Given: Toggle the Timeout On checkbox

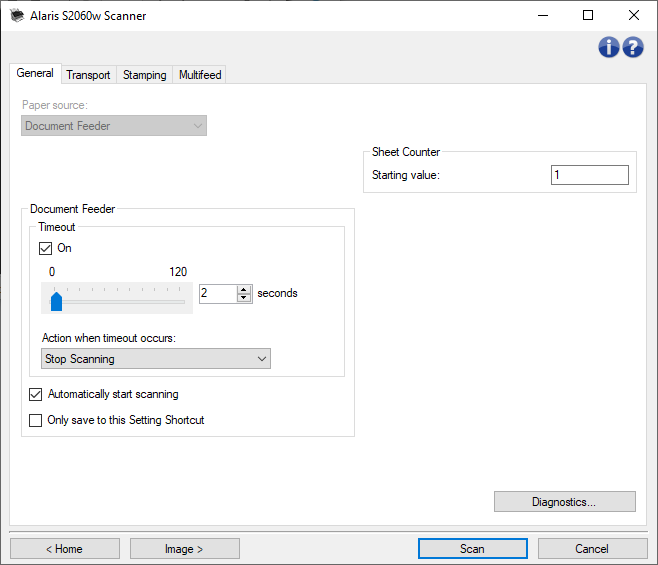Looking at the screenshot, I should 45,248.
